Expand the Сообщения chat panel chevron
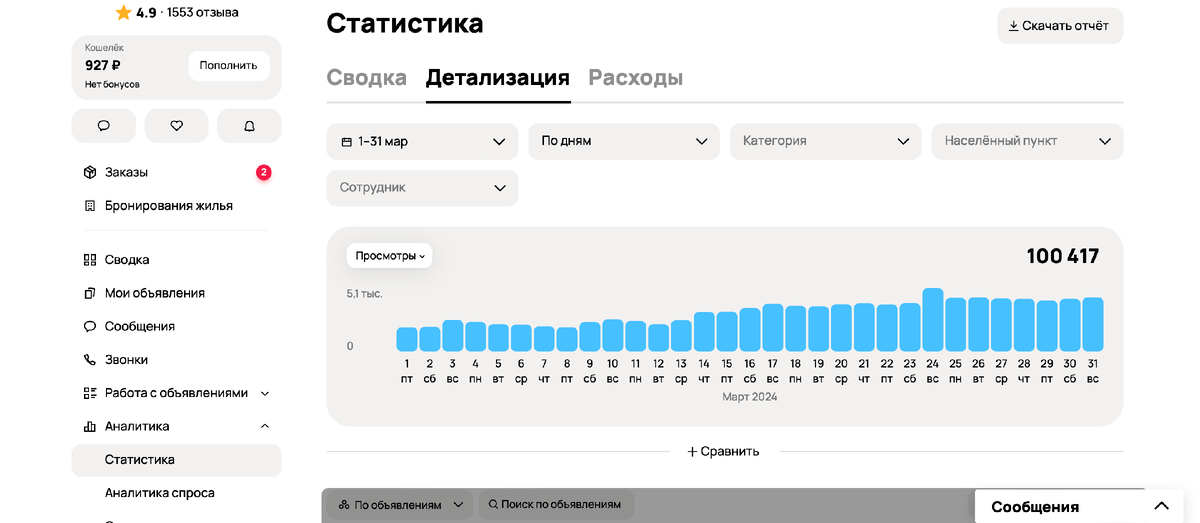 [x=1161, y=506]
